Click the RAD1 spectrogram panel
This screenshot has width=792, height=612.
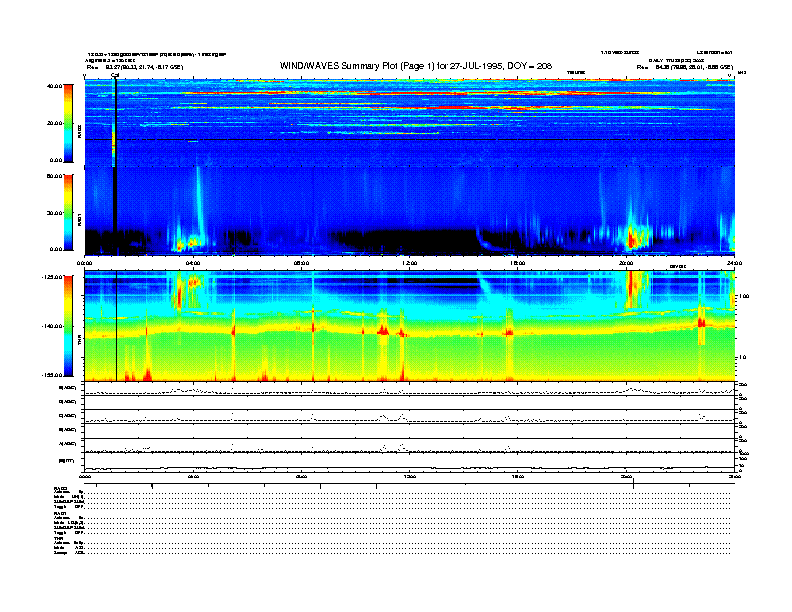409,211
